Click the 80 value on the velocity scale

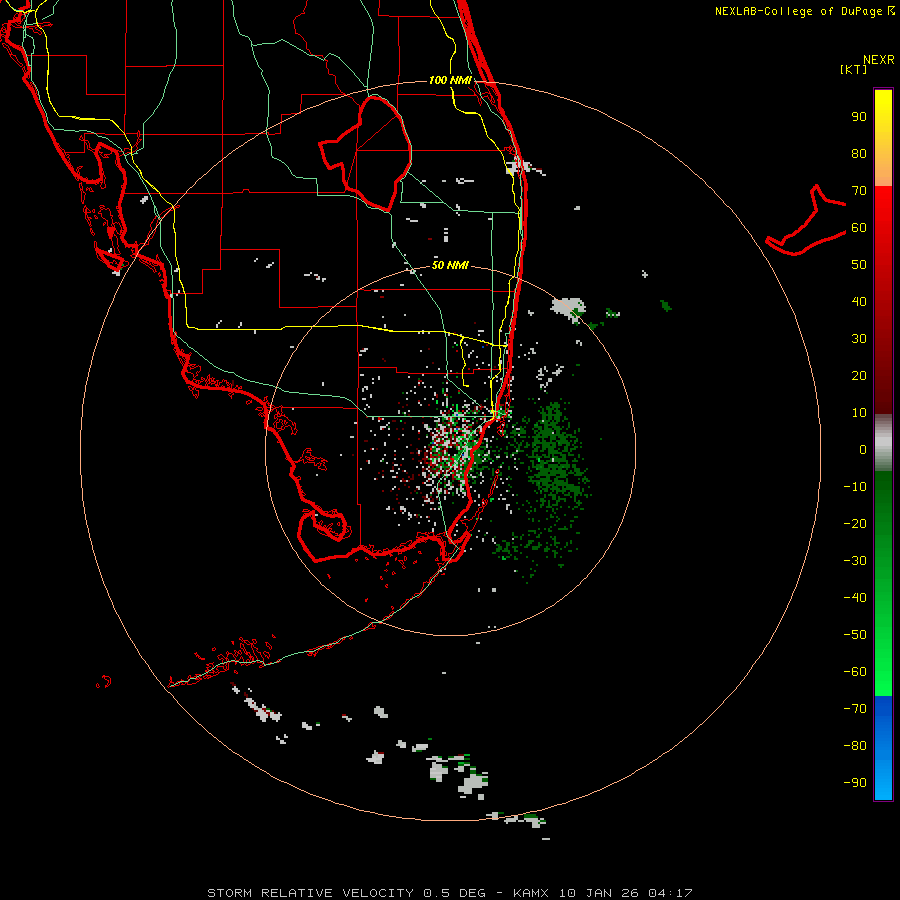point(859,153)
